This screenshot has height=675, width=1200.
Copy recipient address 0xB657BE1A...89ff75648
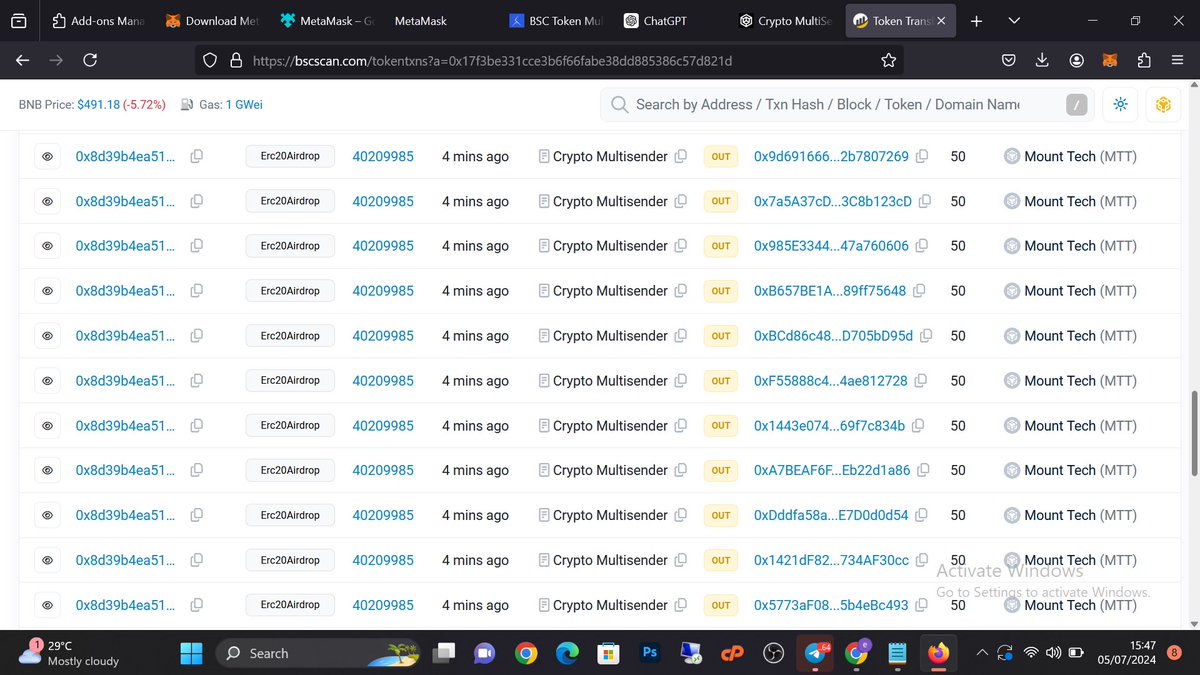[917, 291]
